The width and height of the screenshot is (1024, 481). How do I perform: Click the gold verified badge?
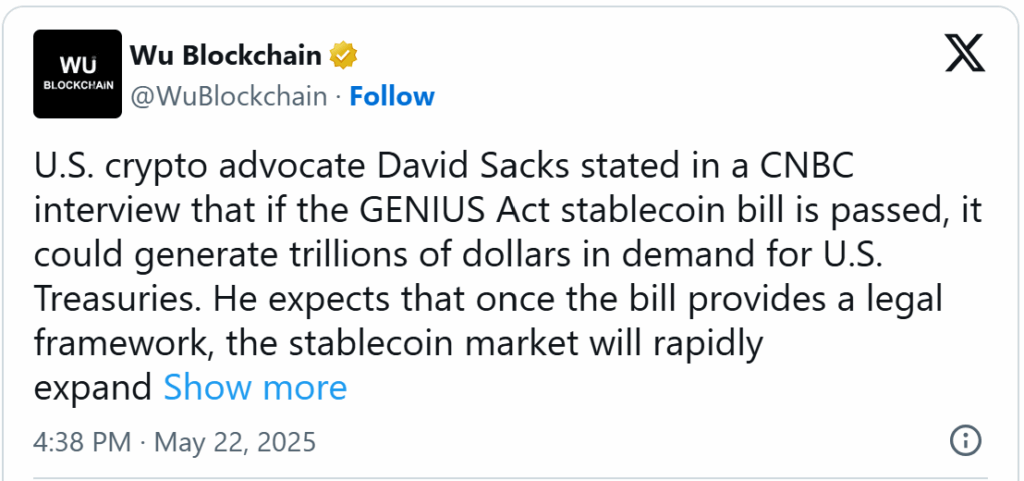343,55
